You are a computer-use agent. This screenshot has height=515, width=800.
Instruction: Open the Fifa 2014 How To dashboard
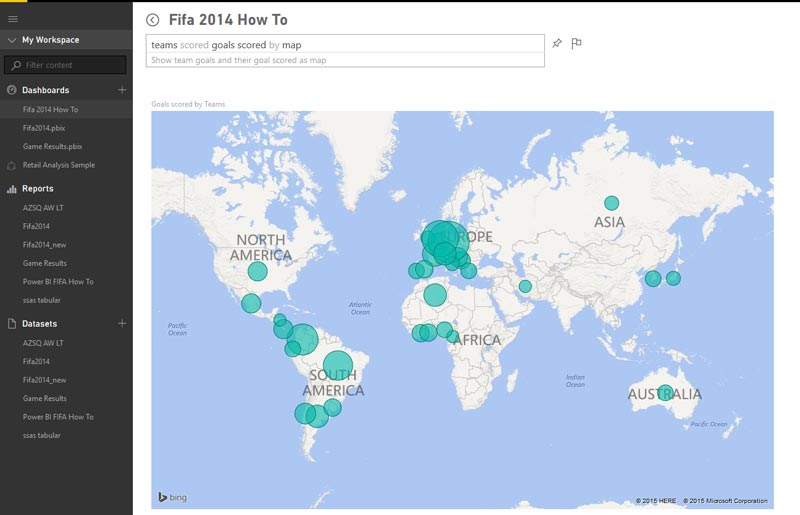click(51, 109)
